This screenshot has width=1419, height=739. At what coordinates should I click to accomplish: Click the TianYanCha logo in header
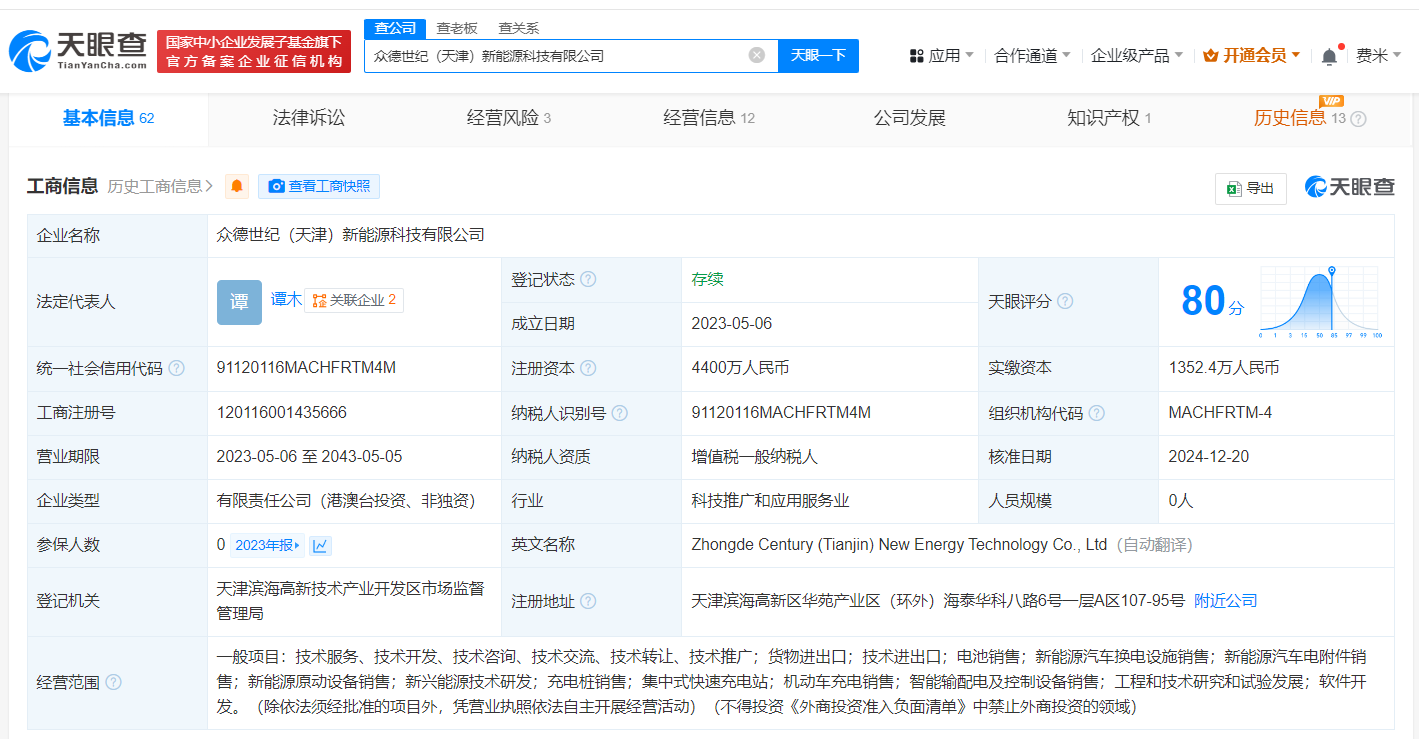click(x=78, y=50)
